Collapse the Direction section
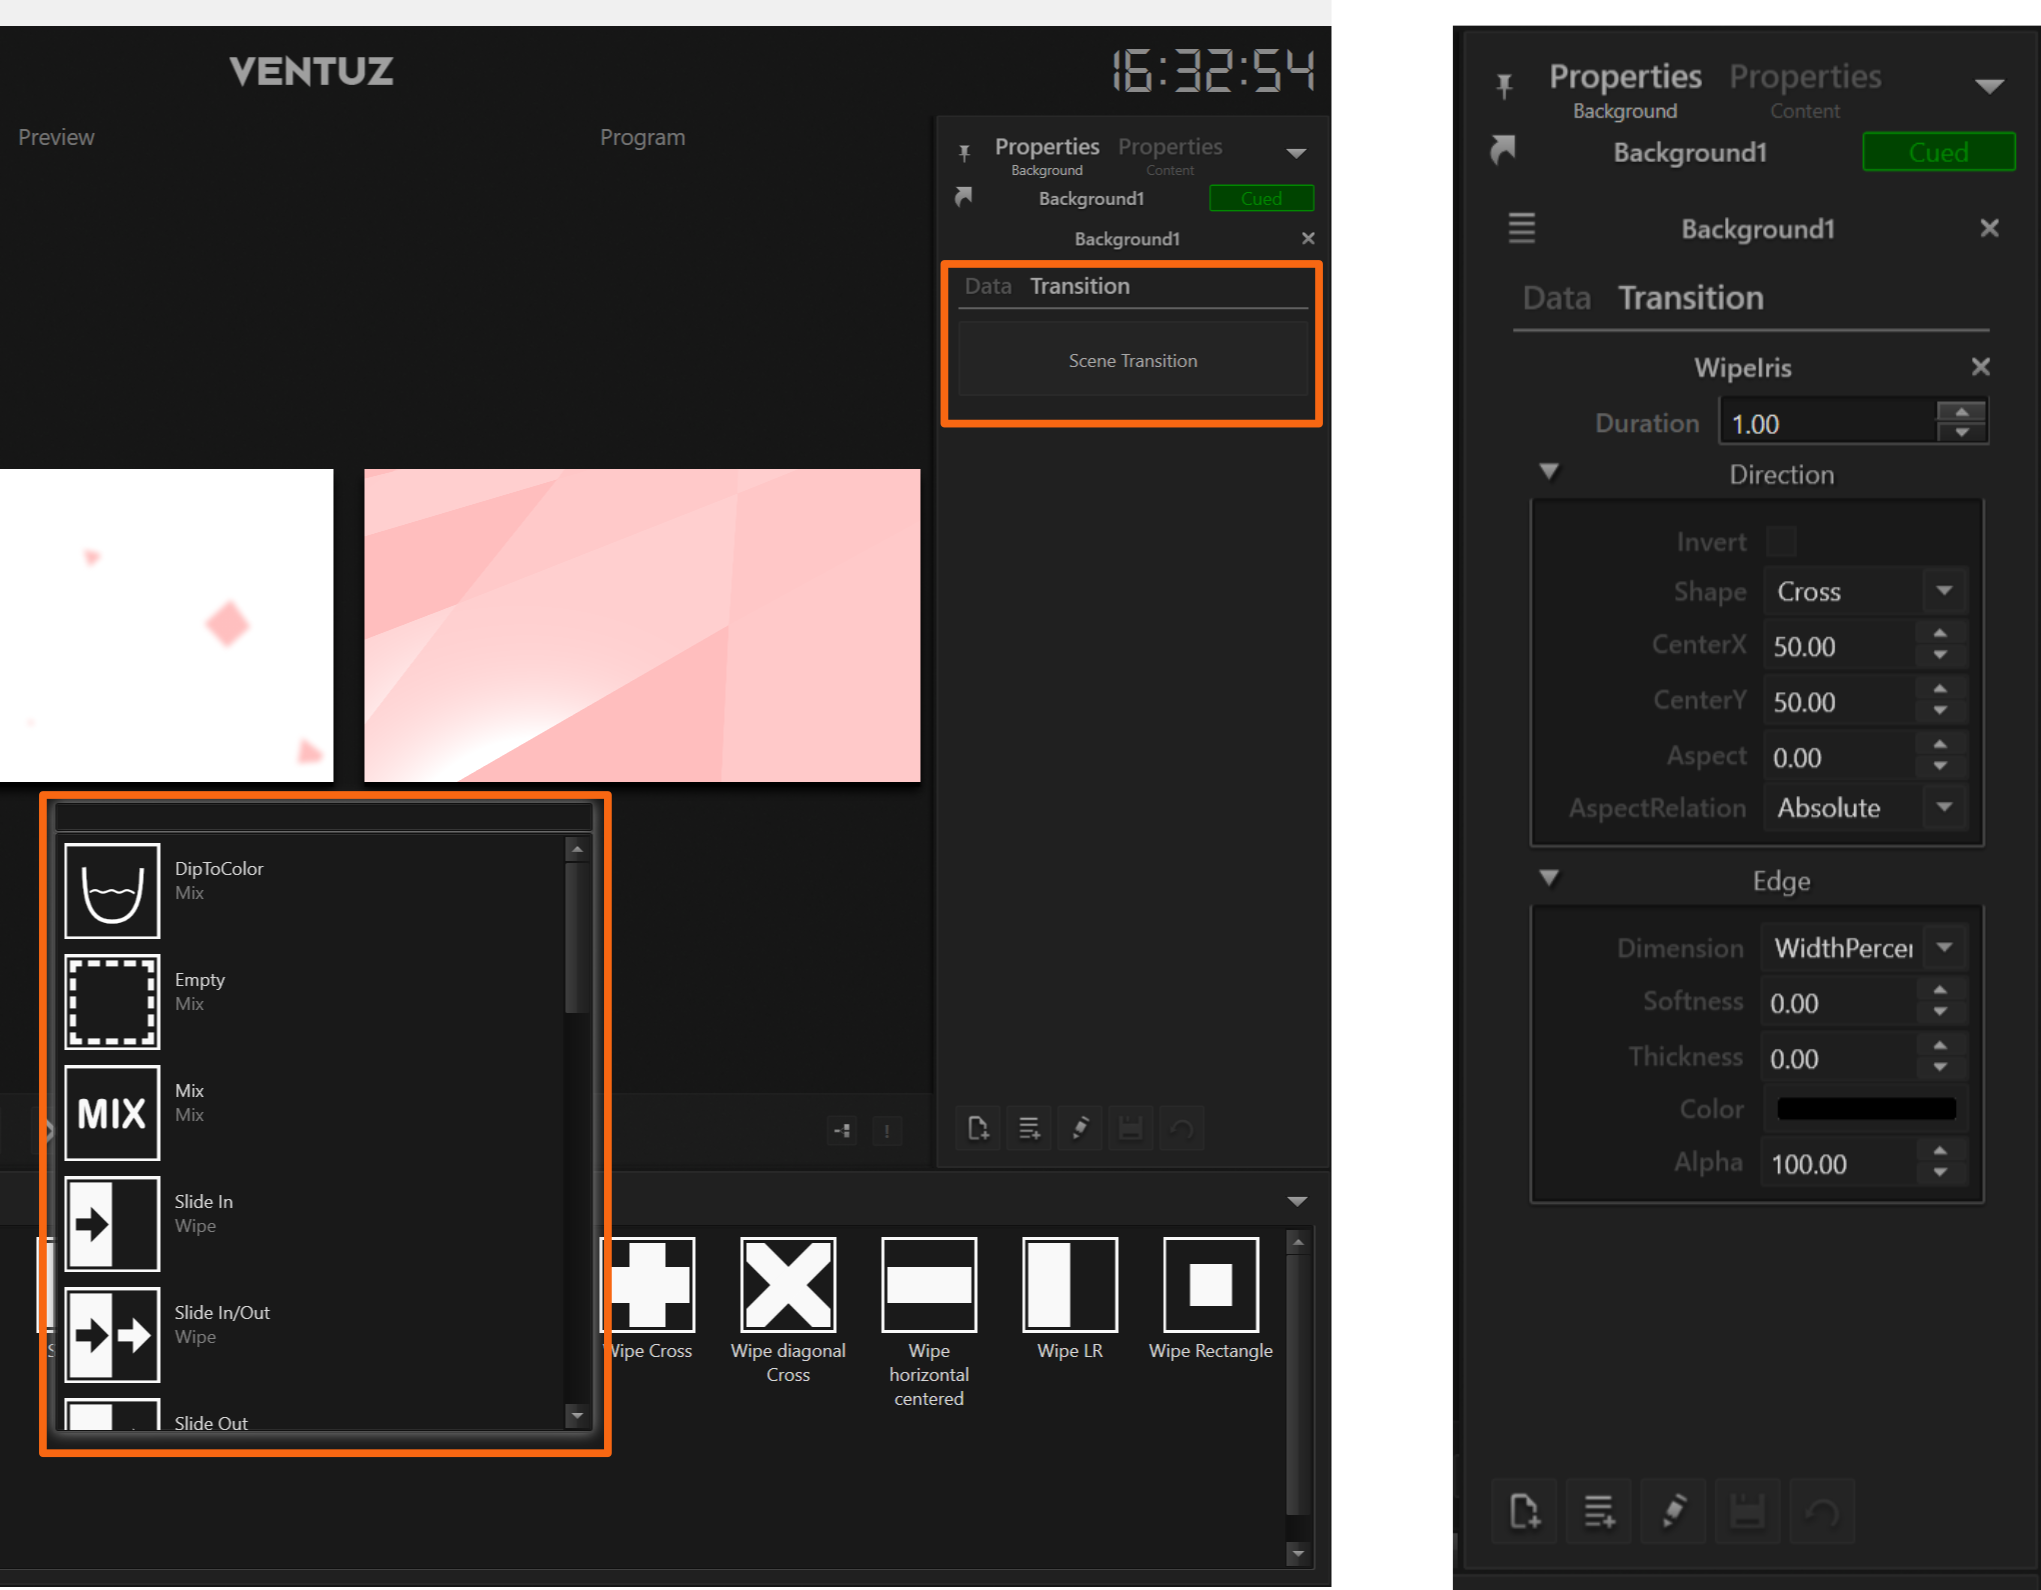The image size is (2041, 1590). point(1549,472)
